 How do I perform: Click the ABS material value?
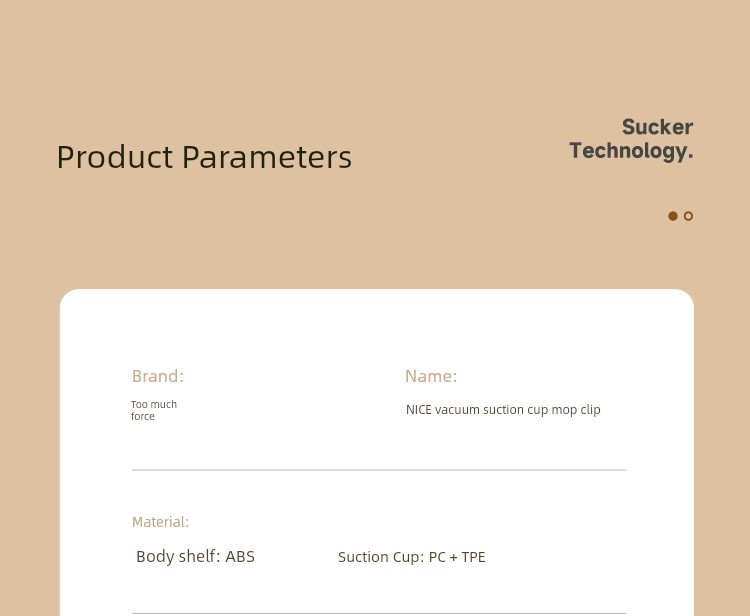coord(240,557)
